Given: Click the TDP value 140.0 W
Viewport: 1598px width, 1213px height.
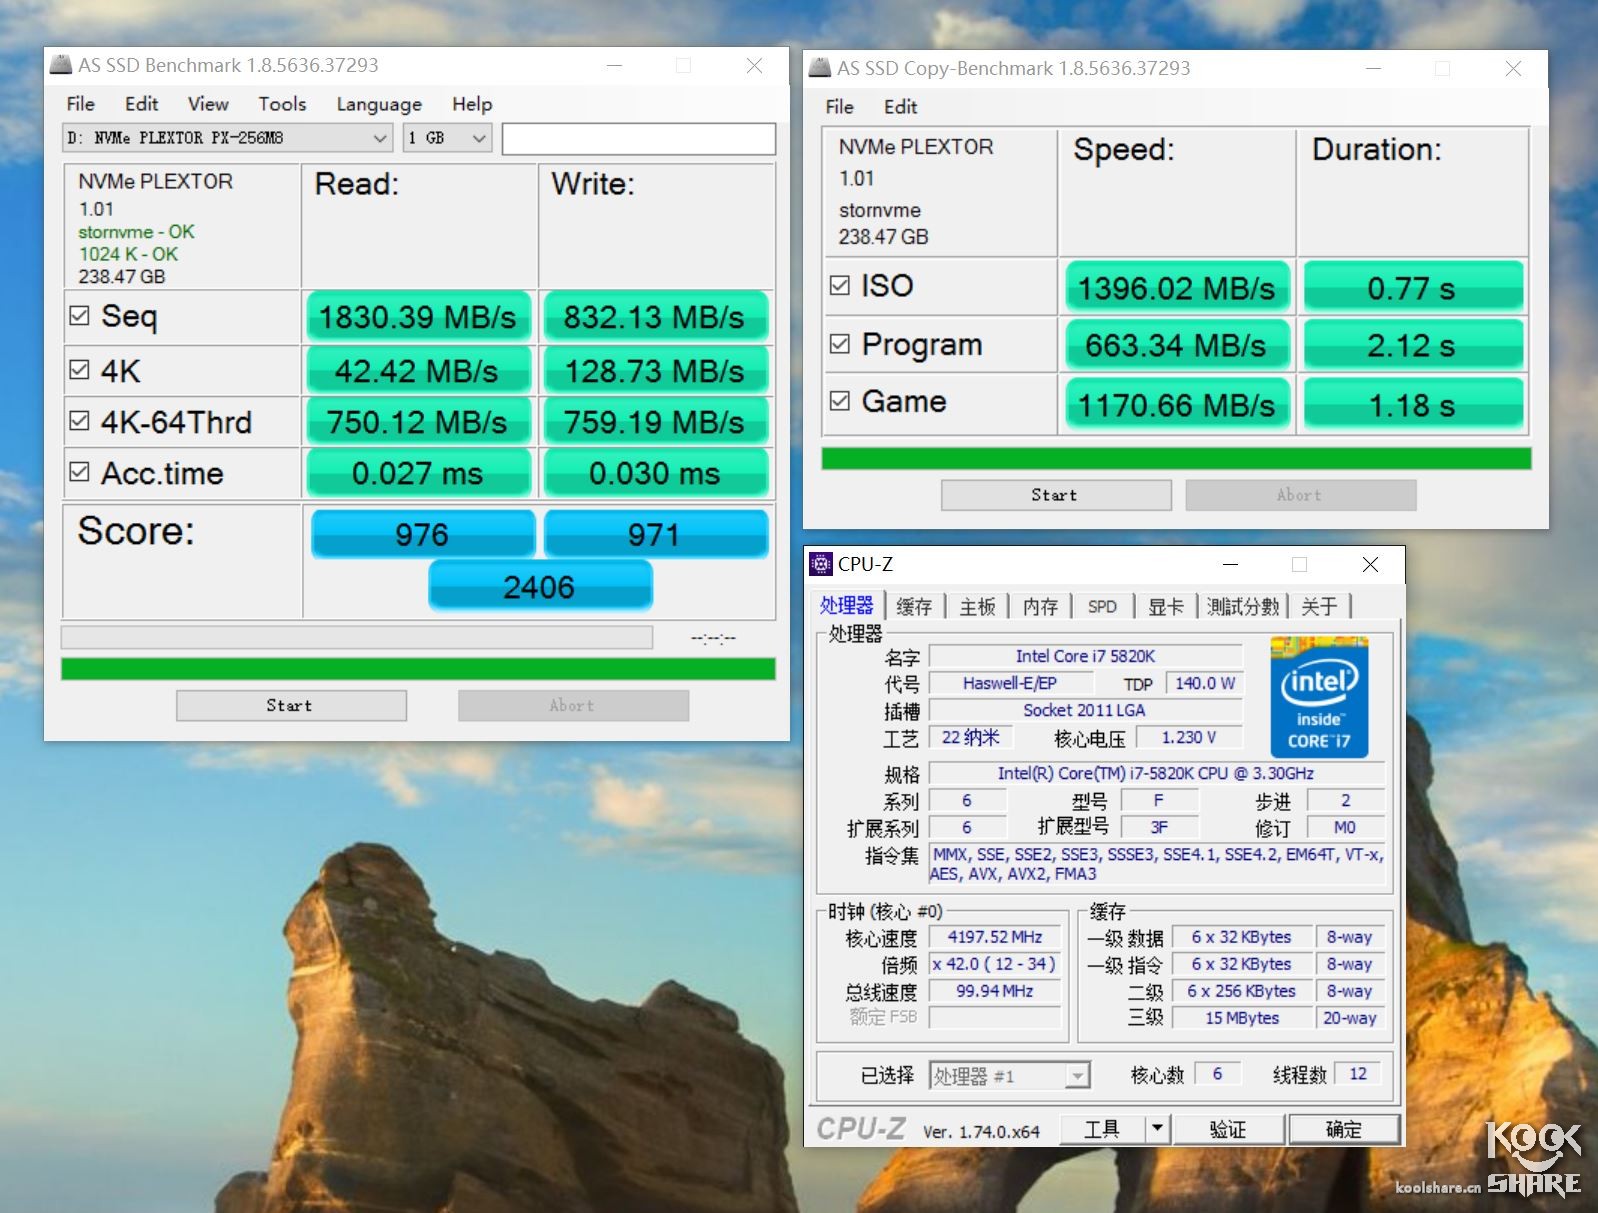Looking at the screenshot, I should (x=1205, y=683).
